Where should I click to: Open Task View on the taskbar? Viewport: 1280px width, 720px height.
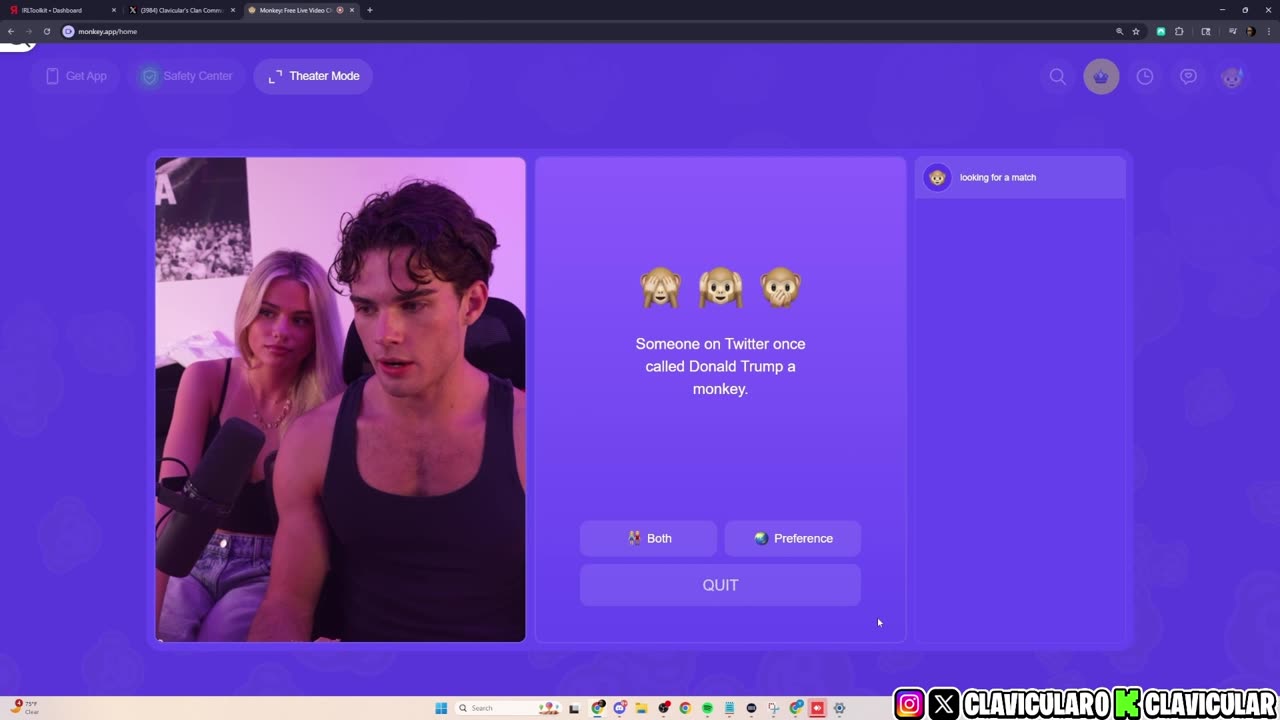click(574, 708)
